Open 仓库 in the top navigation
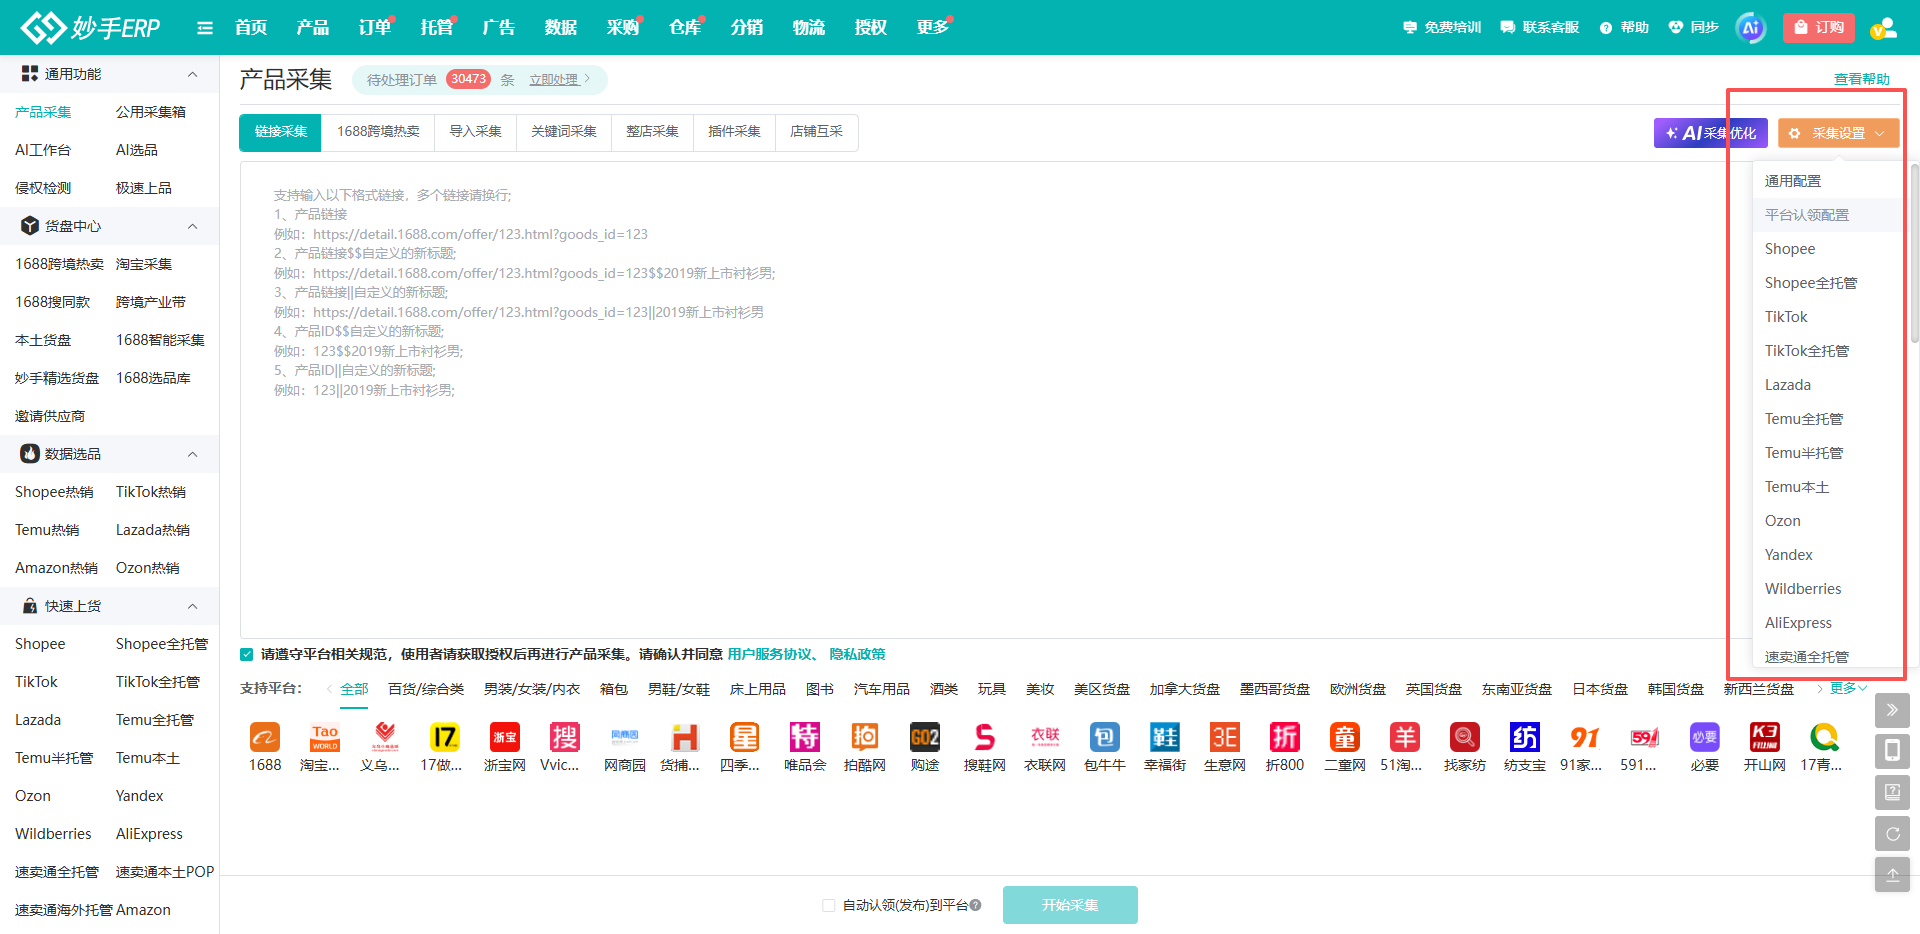Image resolution: width=1920 pixels, height=934 pixels. [685, 28]
